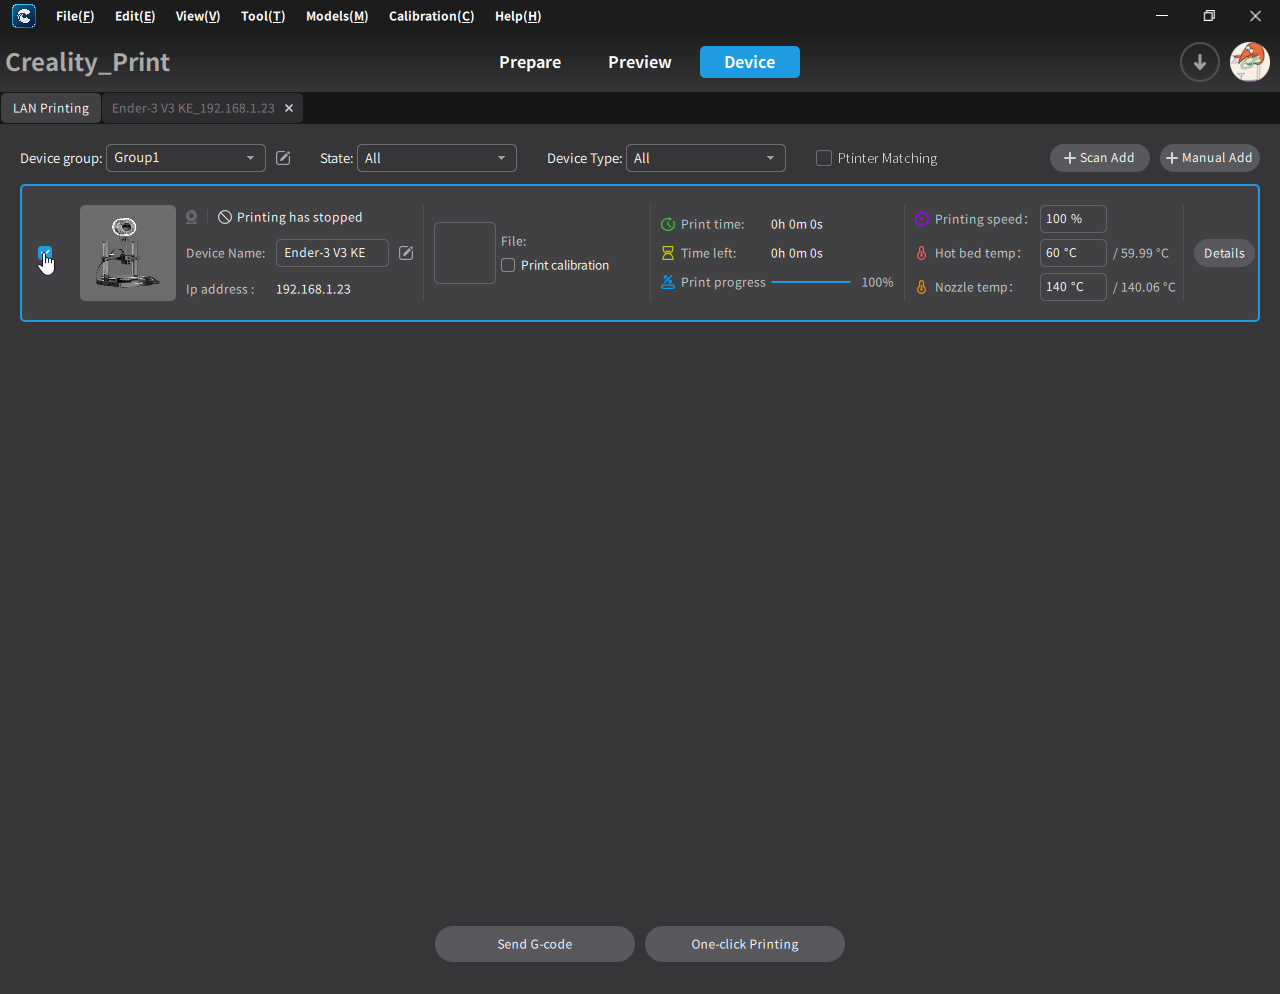
Task: Close the Creality Print window
Action: coord(1256,16)
